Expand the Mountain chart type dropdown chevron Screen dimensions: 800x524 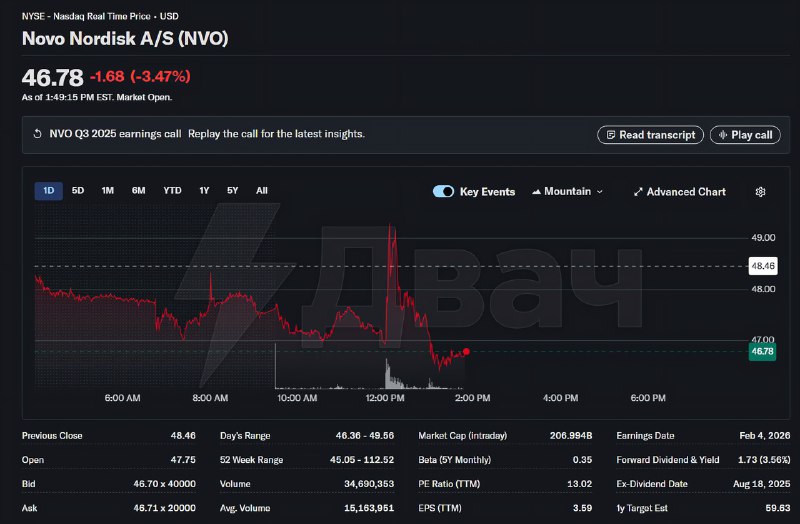click(x=600, y=192)
